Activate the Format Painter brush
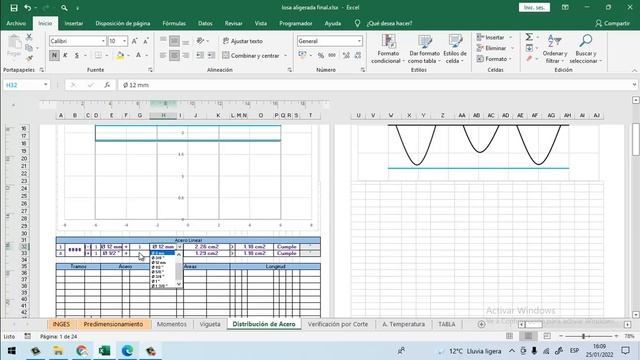The height and width of the screenshot is (360, 640). pos(29,58)
